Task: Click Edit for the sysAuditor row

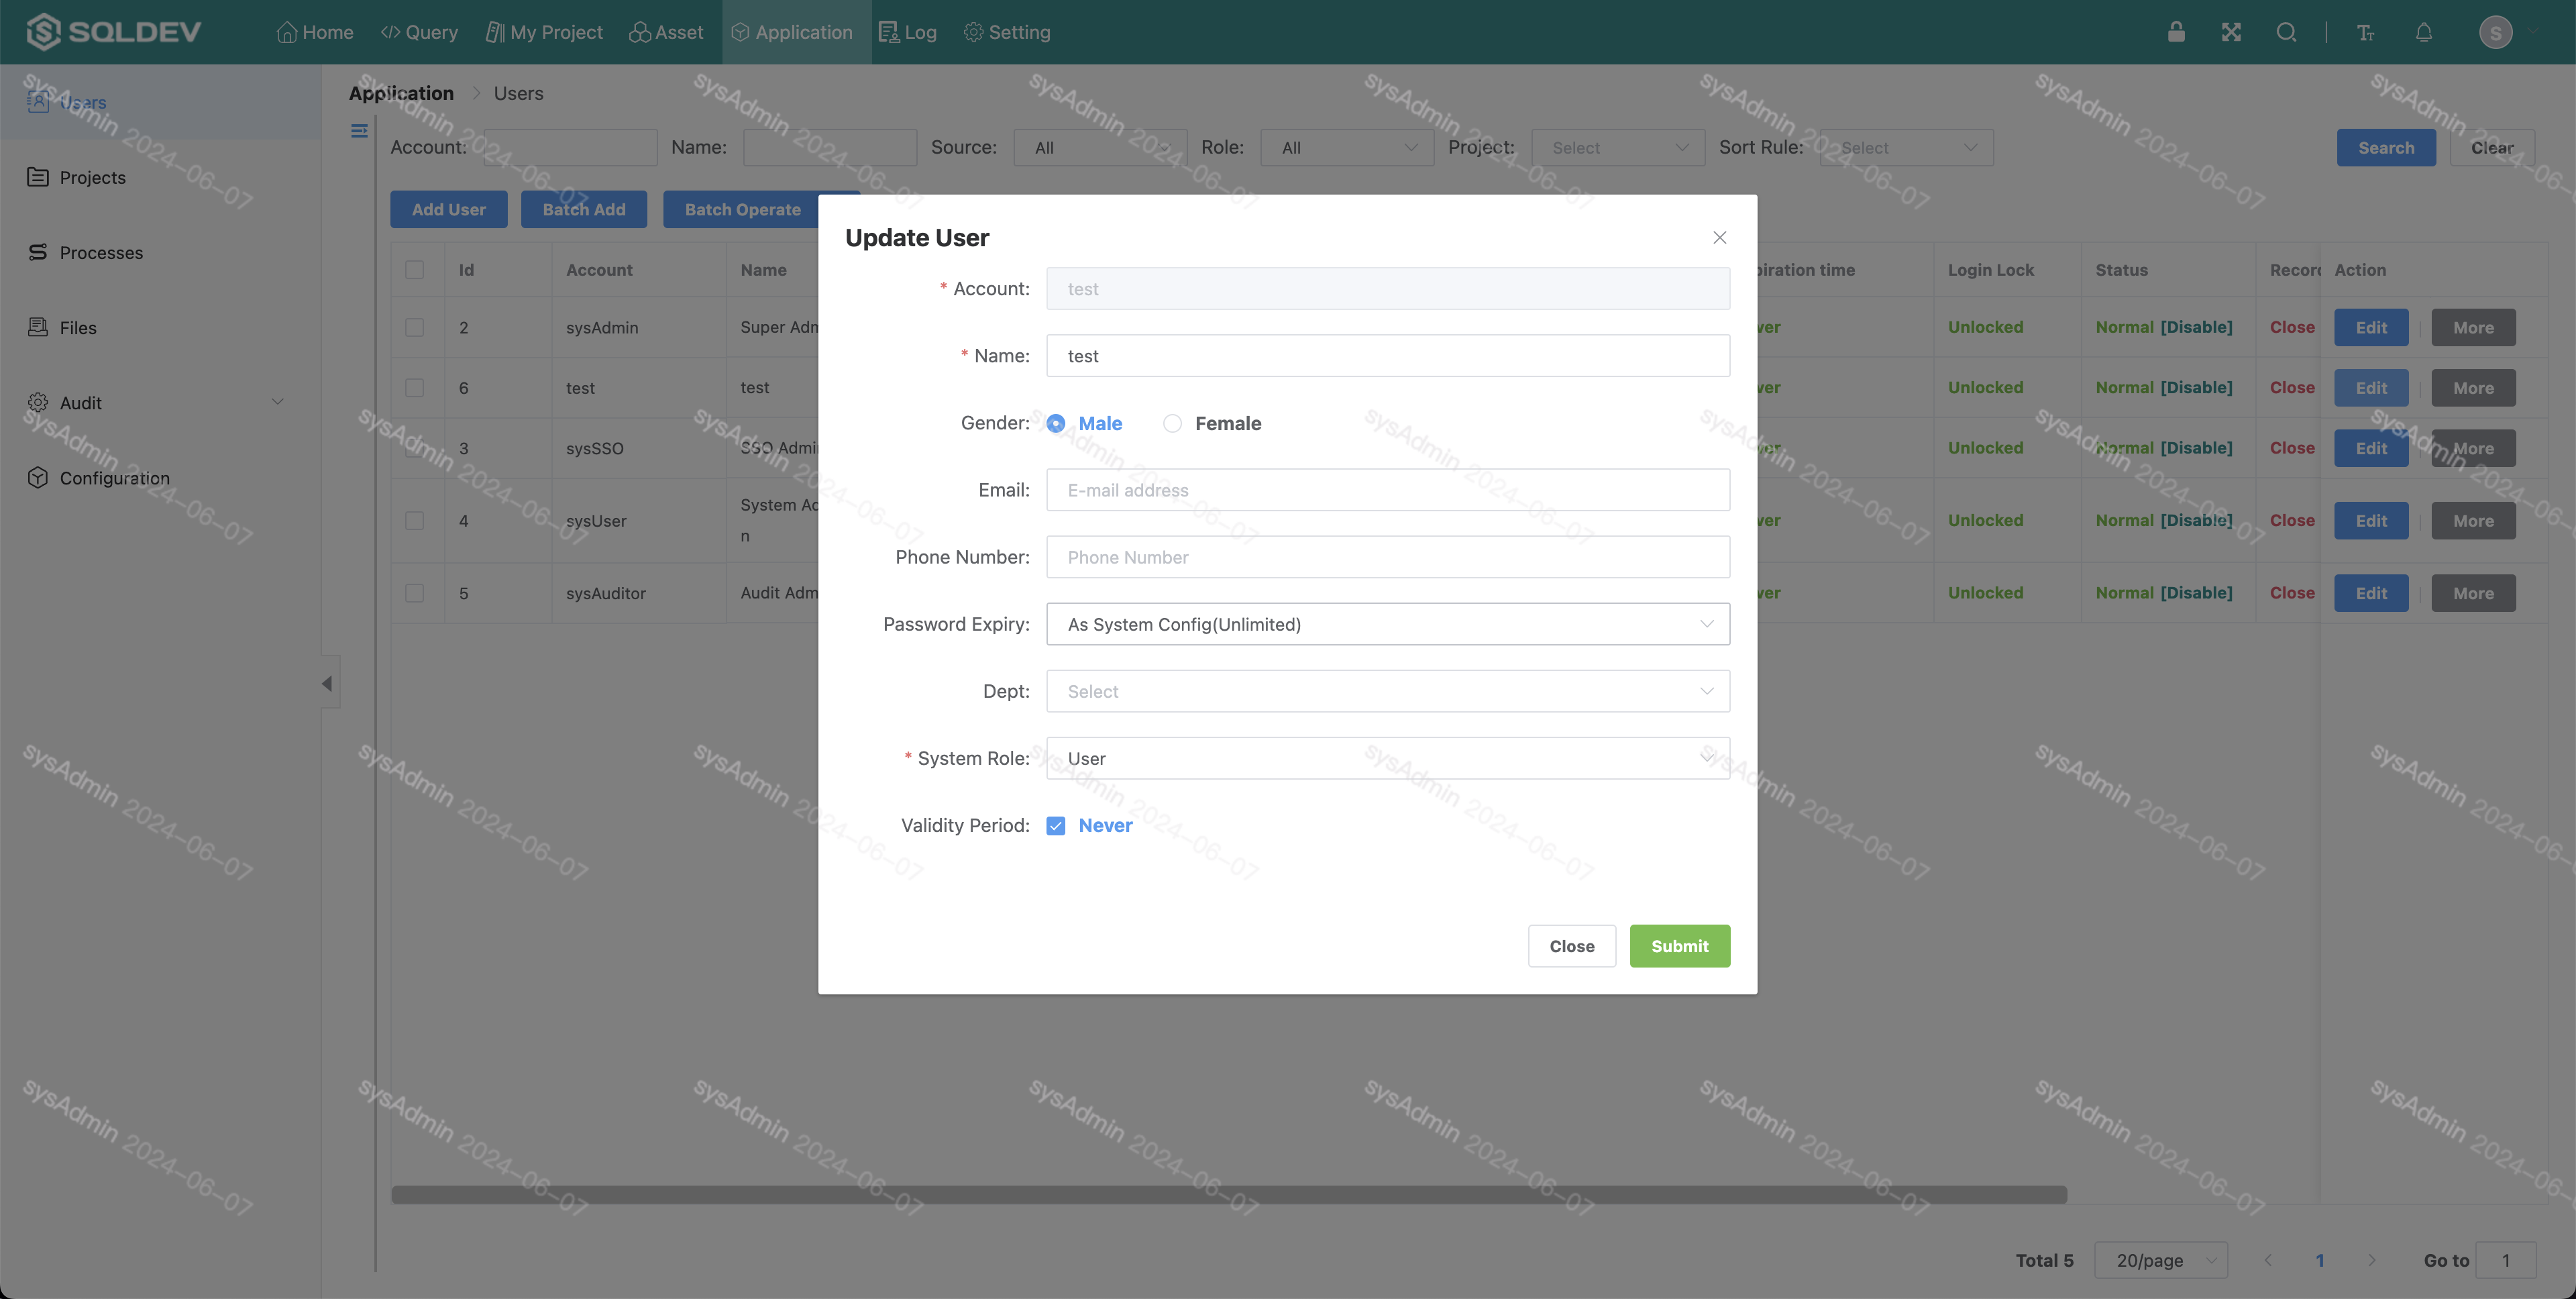Action: coord(2371,593)
